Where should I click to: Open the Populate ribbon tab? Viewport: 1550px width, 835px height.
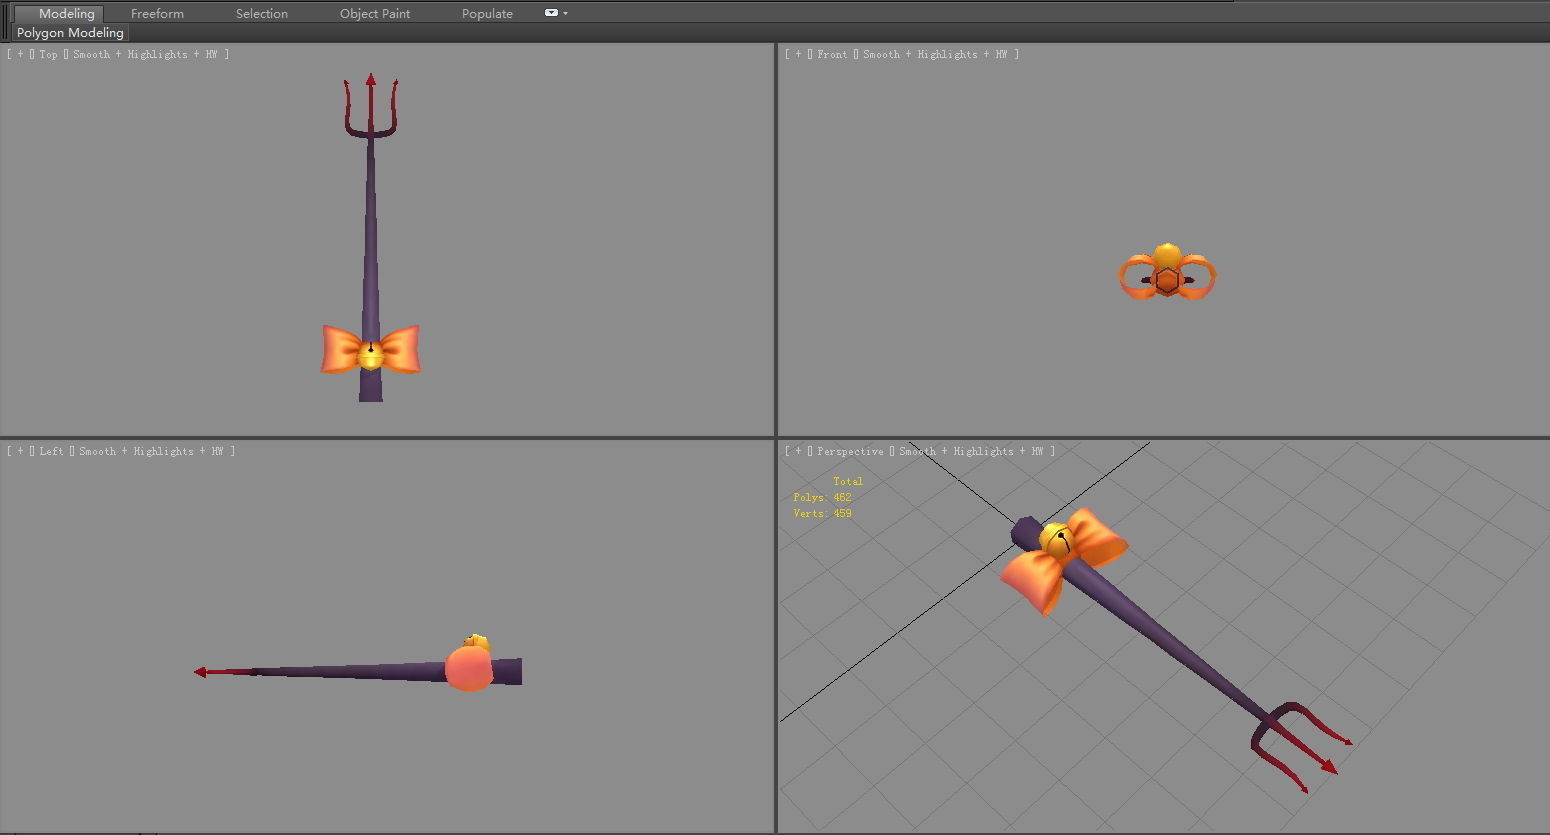coord(487,13)
